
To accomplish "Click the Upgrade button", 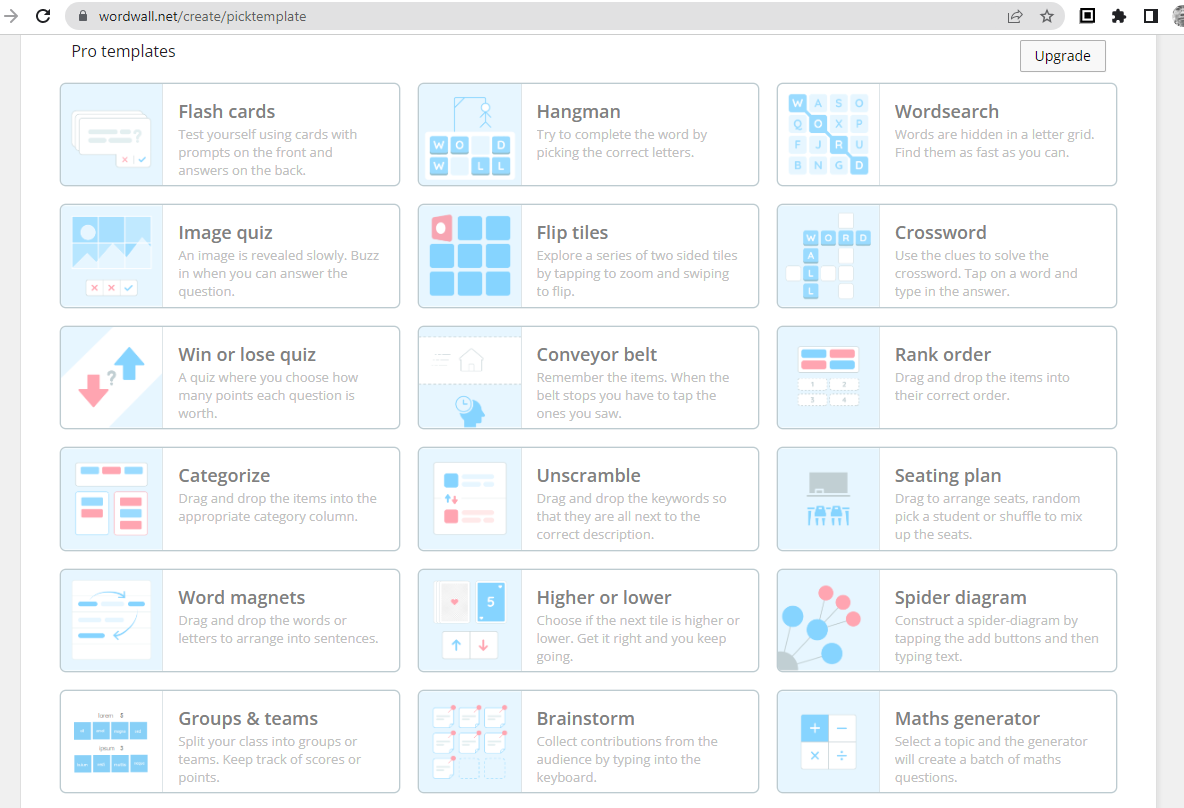I will (1062, 56).
